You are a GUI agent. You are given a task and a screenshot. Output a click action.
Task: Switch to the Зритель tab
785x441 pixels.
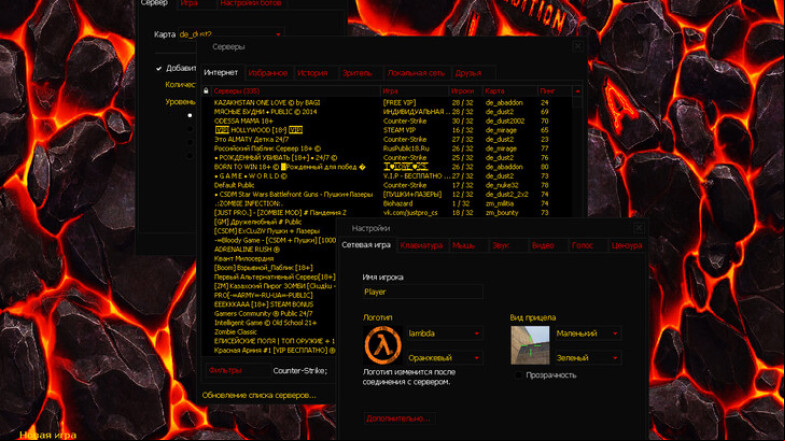(x=357, y=73)
